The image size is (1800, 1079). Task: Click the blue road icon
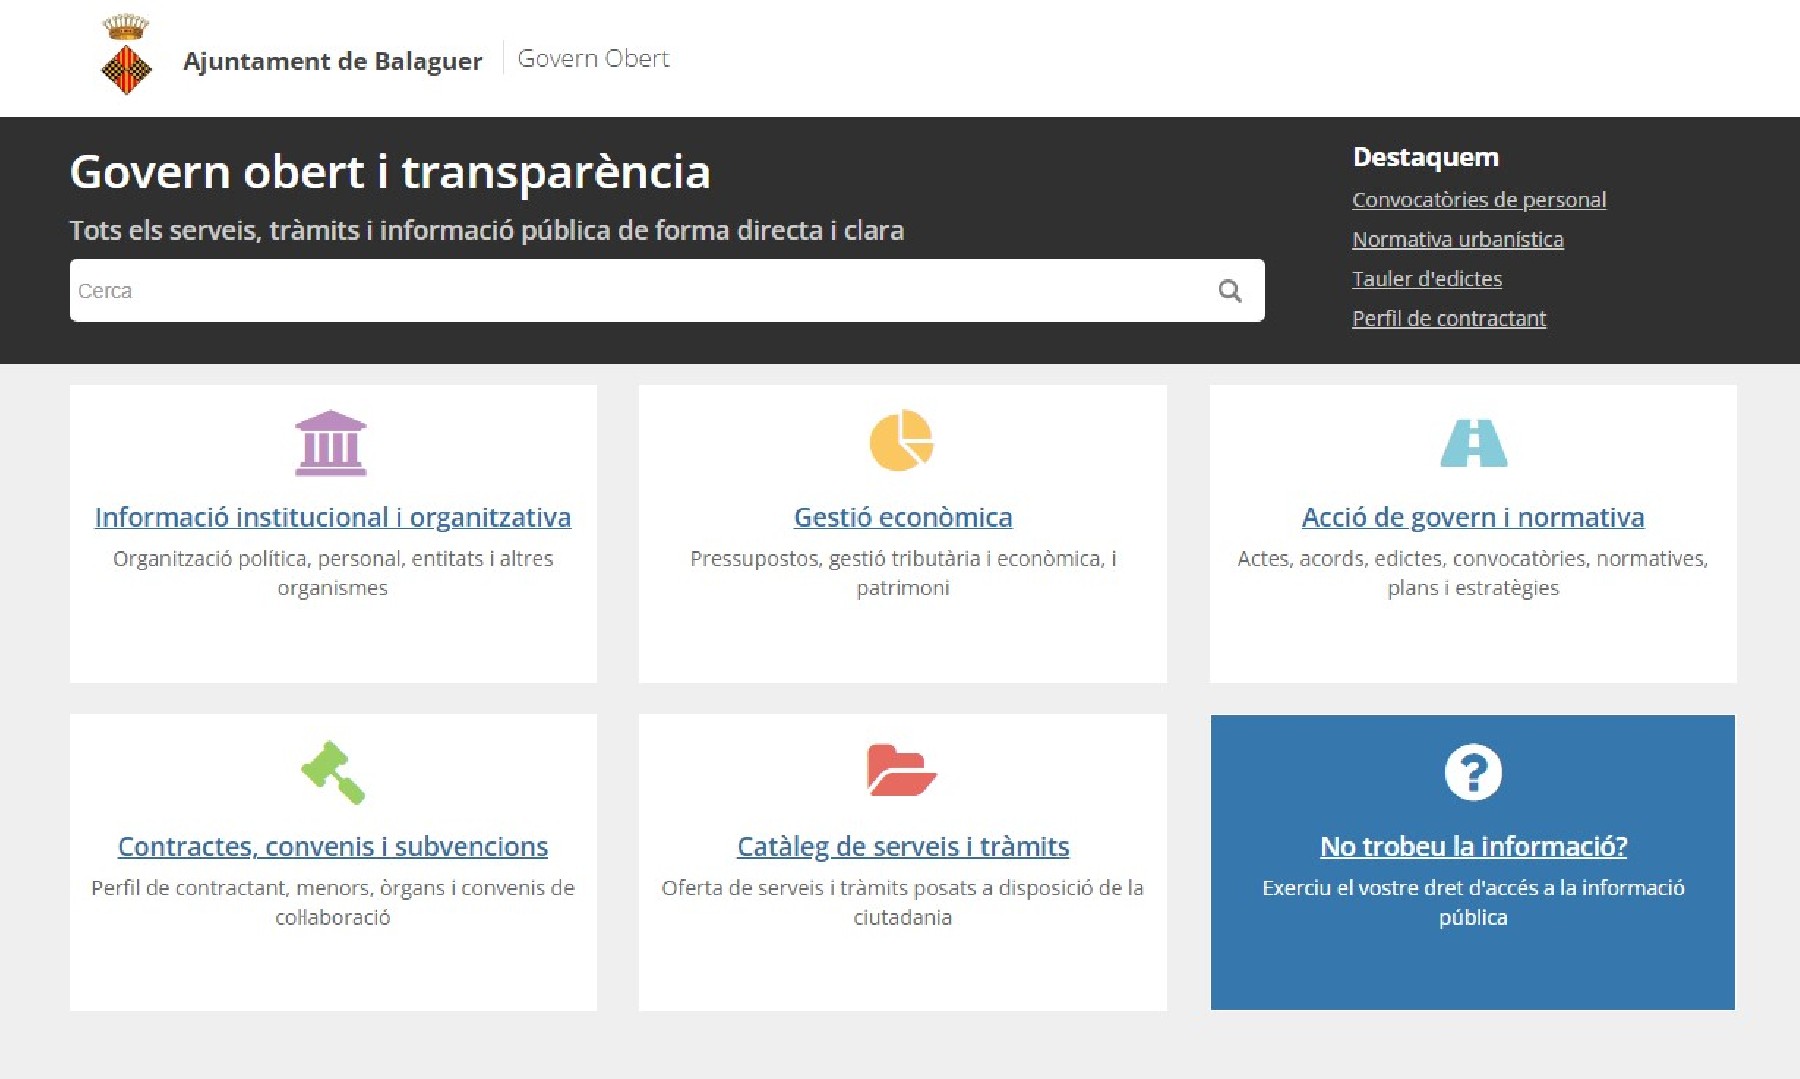click(x=1473, y=443)
